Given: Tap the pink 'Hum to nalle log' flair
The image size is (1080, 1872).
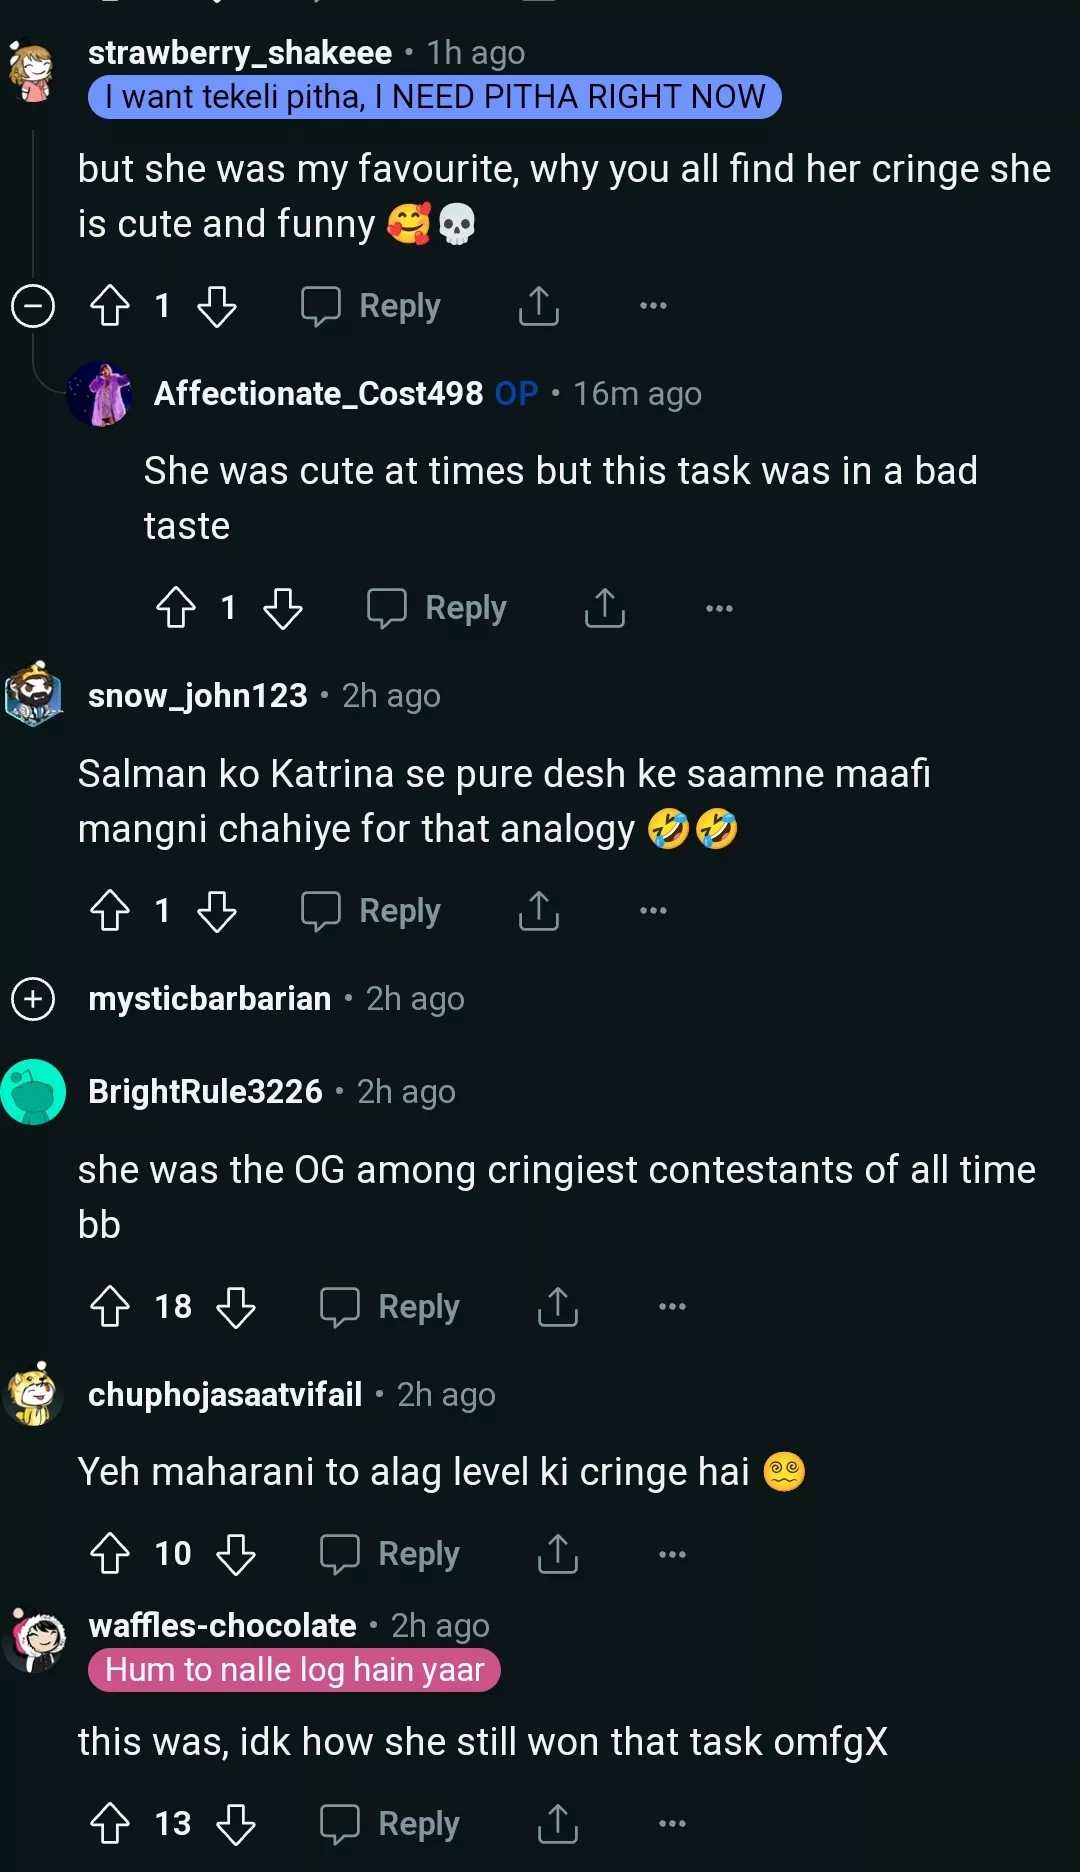Looking at the screenshot, I should [x=294, y=1670].
